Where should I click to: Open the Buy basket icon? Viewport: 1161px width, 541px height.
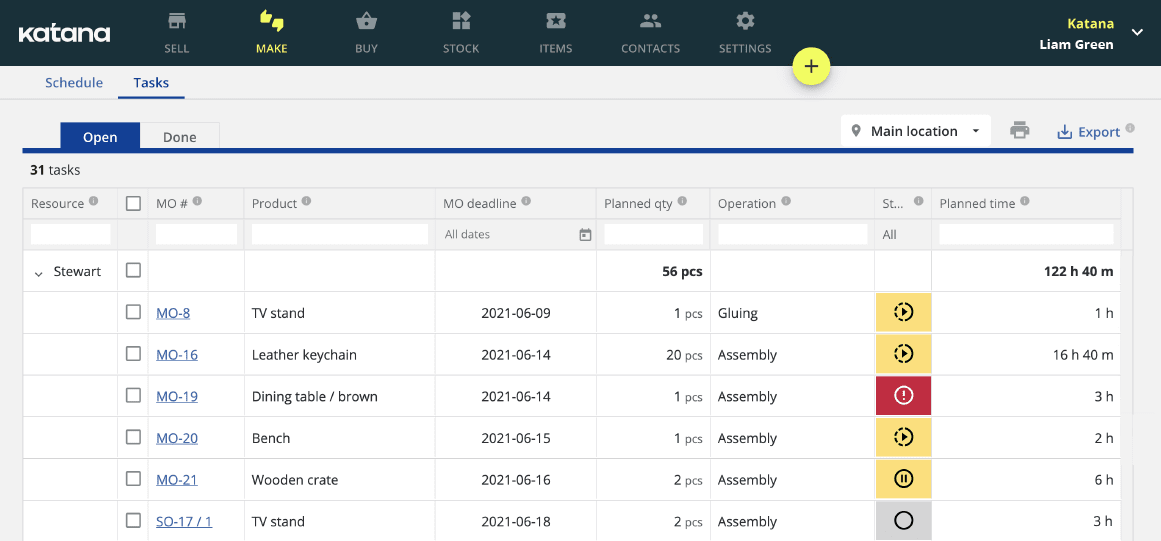[366, 21]
